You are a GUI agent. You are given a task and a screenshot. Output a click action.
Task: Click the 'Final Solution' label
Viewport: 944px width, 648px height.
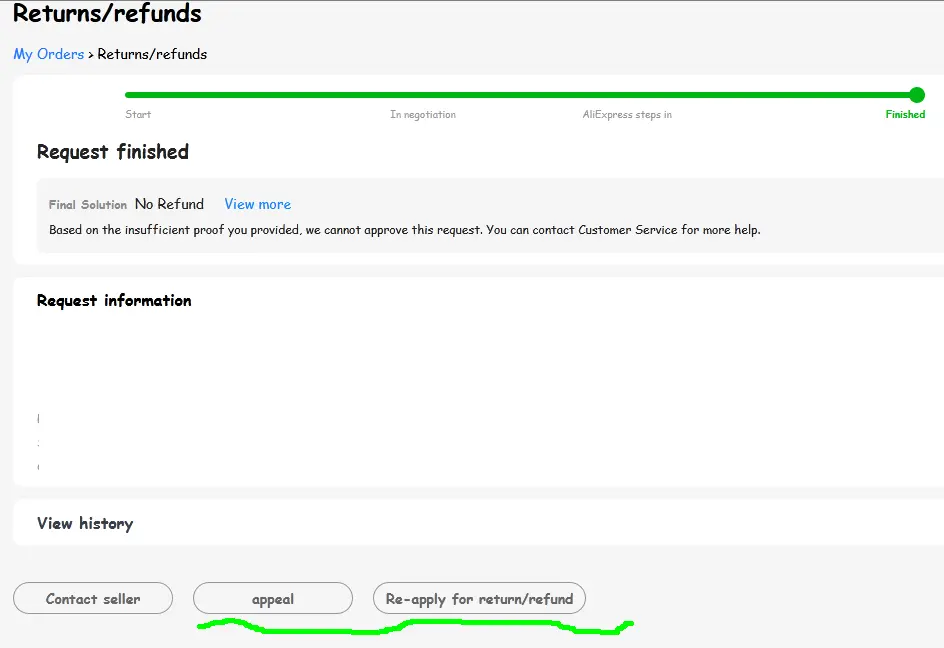pyautogui.click(x=88, y=205)
